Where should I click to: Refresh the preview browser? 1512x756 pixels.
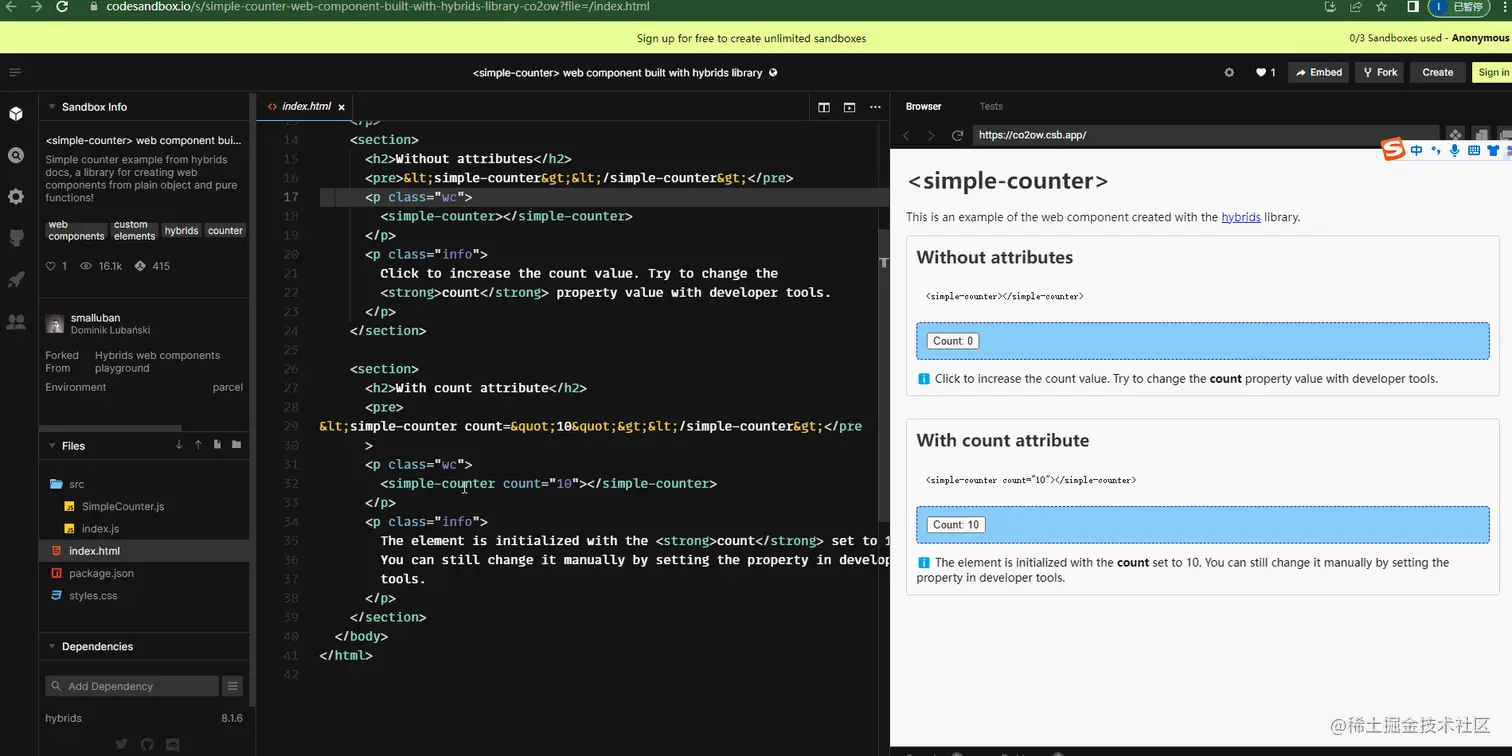[x=957, y=135]
